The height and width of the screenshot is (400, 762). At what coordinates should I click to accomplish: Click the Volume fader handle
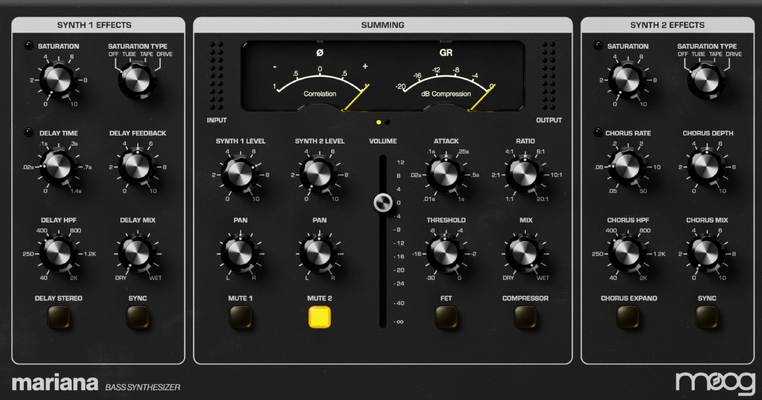(x=383, y=202)
